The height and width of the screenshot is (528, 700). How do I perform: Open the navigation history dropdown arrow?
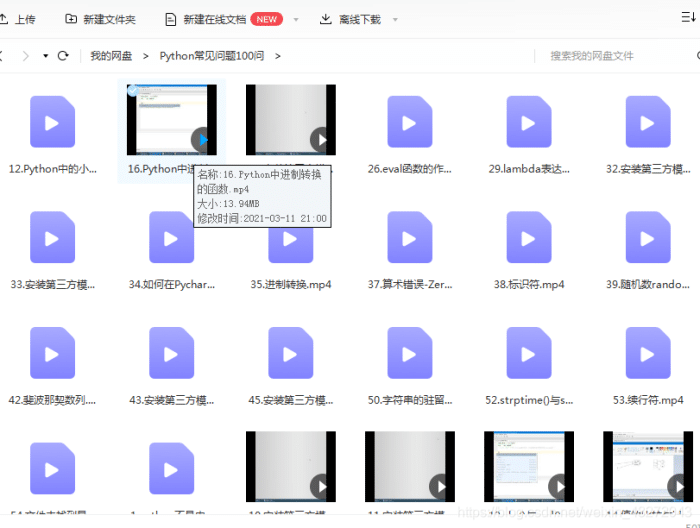[46, 56]
